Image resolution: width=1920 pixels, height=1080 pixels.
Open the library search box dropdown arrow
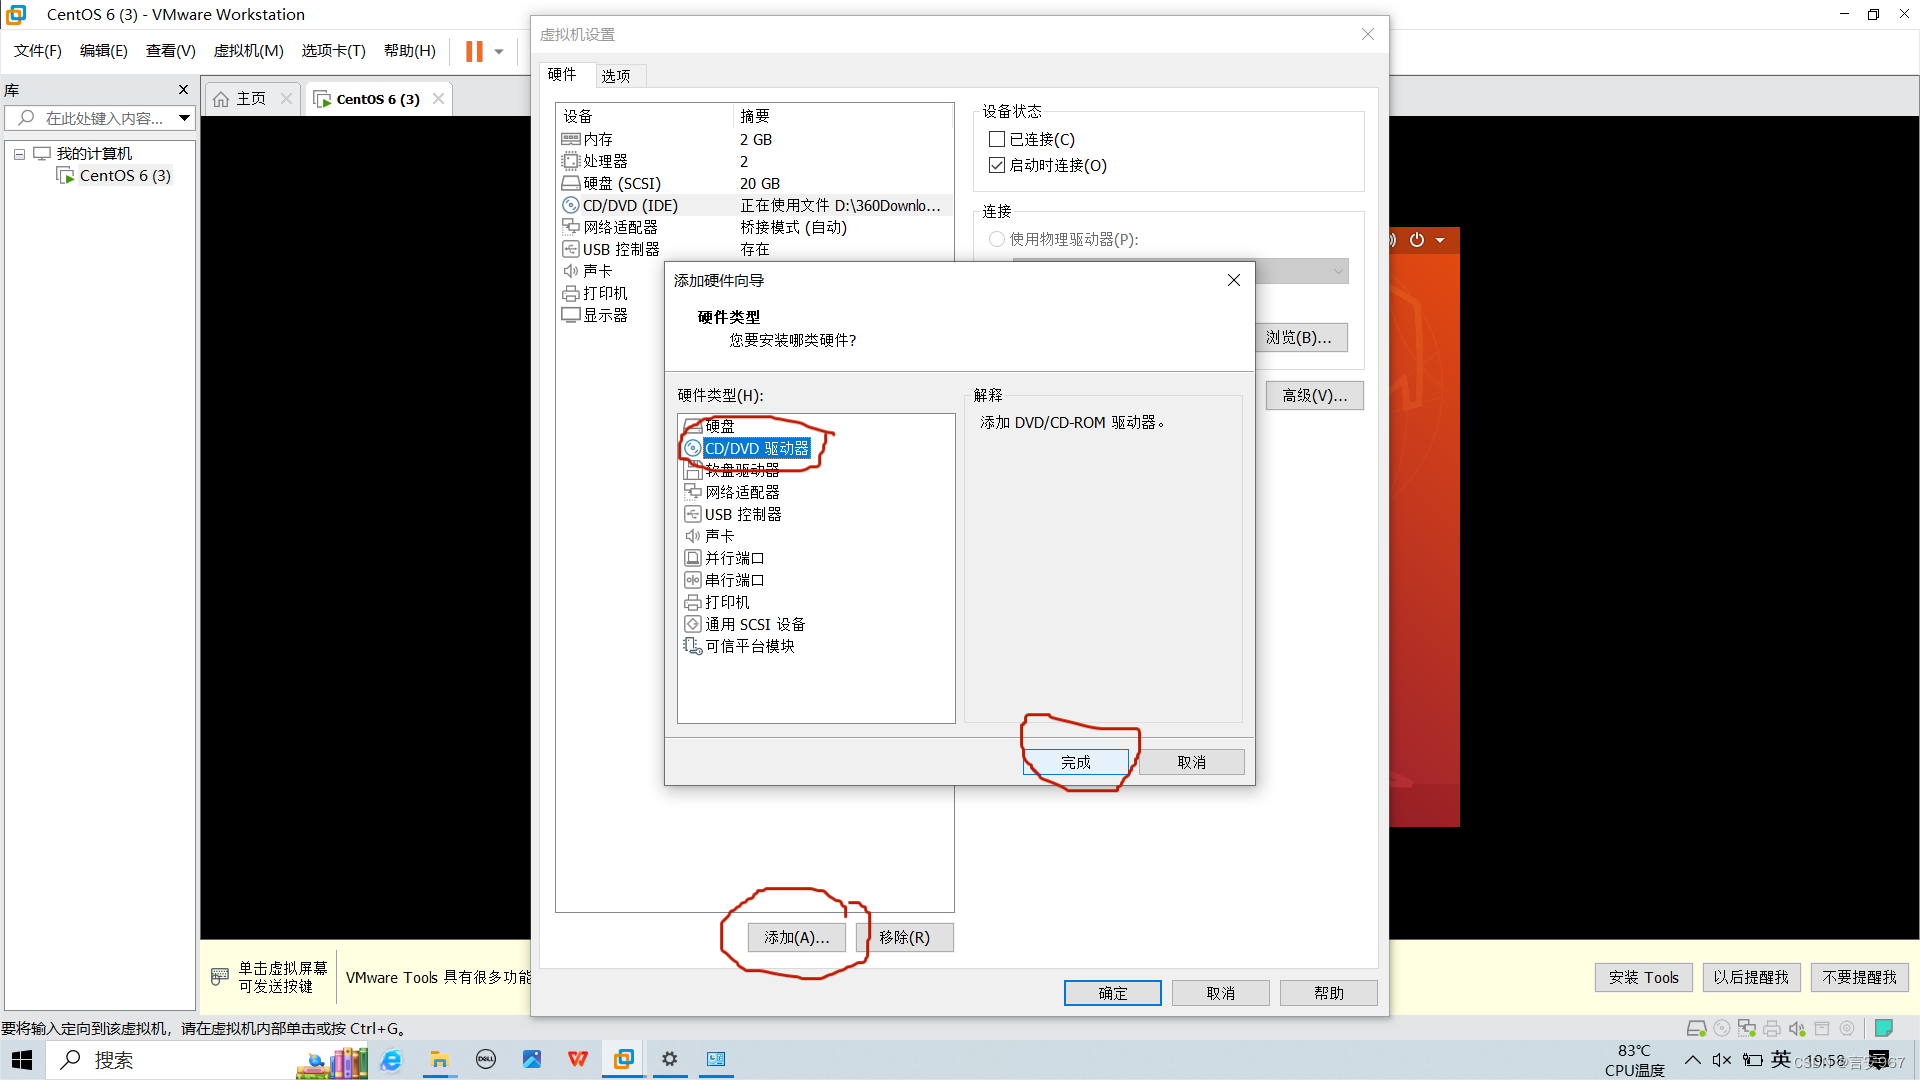coord(185,118)
